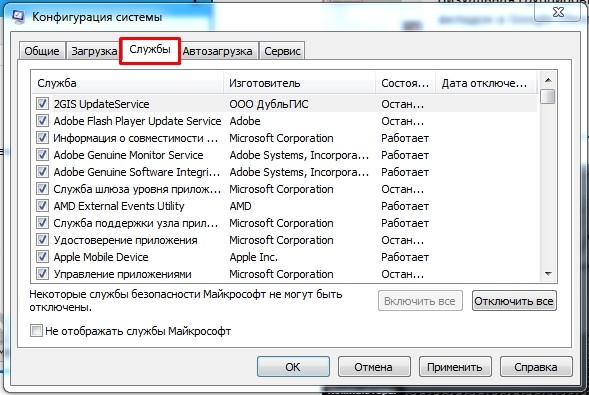Open the Загрузка tab
Viewport: 589px width, 395px height.
[94, 51]
